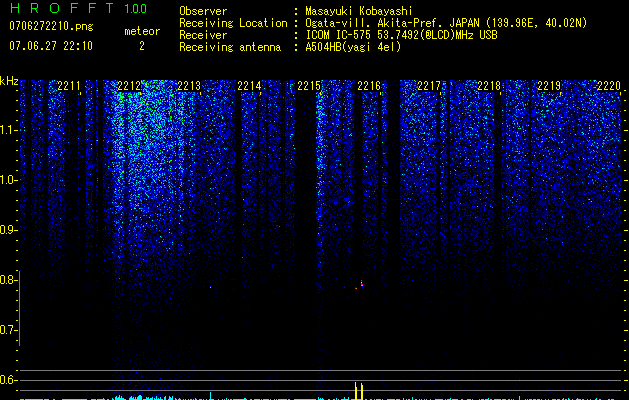Click the Receiving antenna label
This screenshot has height=400, width=629.
pyautogui.click(x=230, y=47)
